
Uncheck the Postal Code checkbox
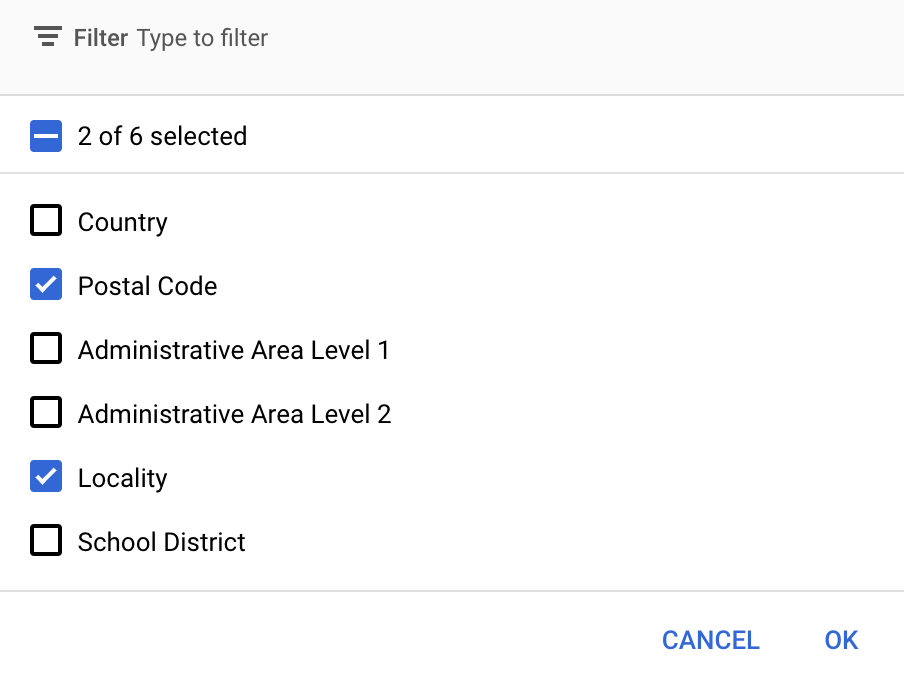point(45,285)
